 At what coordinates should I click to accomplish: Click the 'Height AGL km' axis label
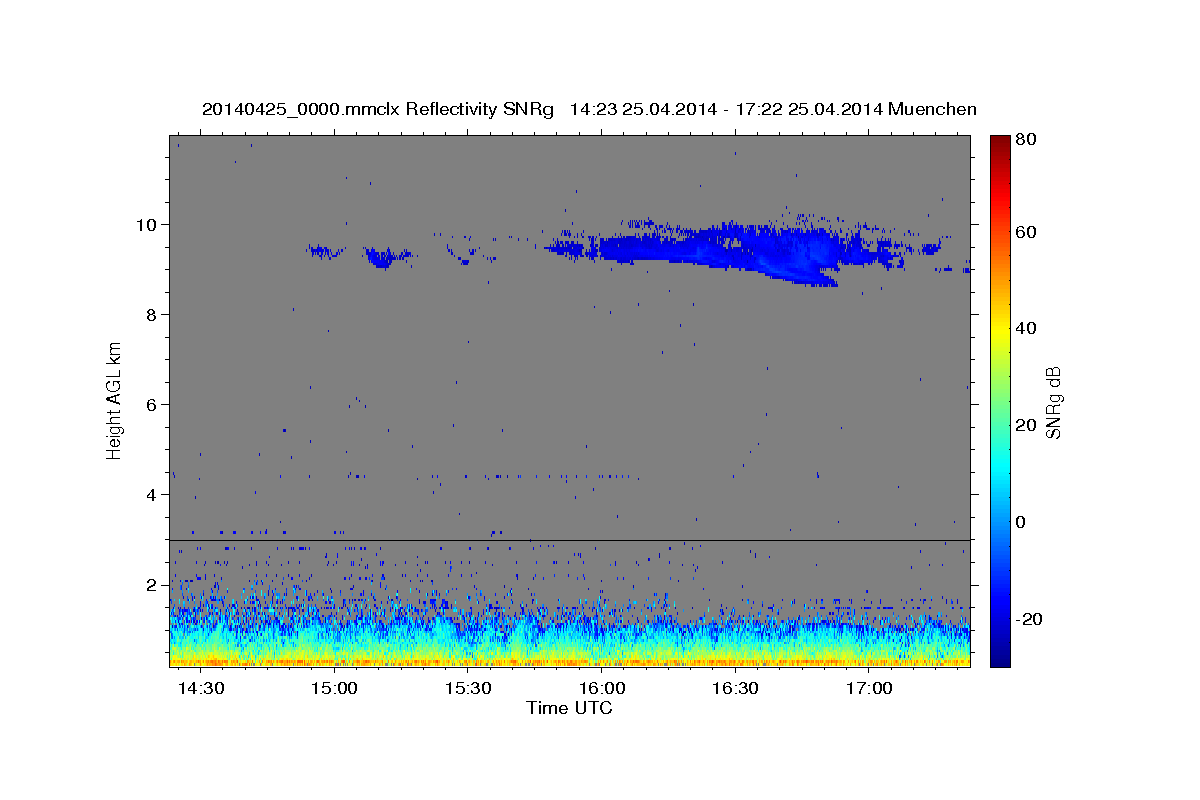[x=114, y=400]
